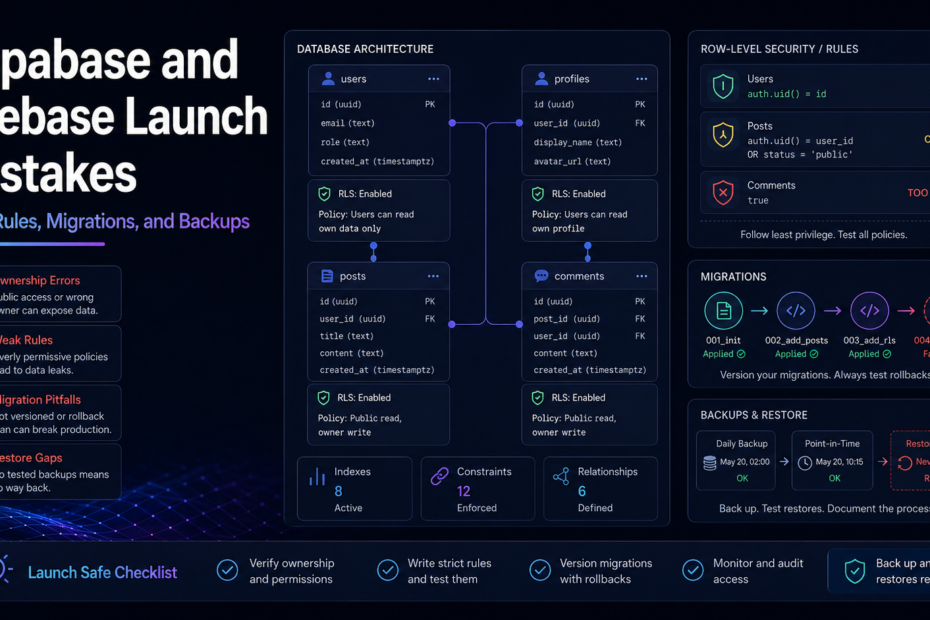Click the green shield icon beside Users rule
Image resolution: width=930 pixels, height=620 pixels.
coord(723,87)
